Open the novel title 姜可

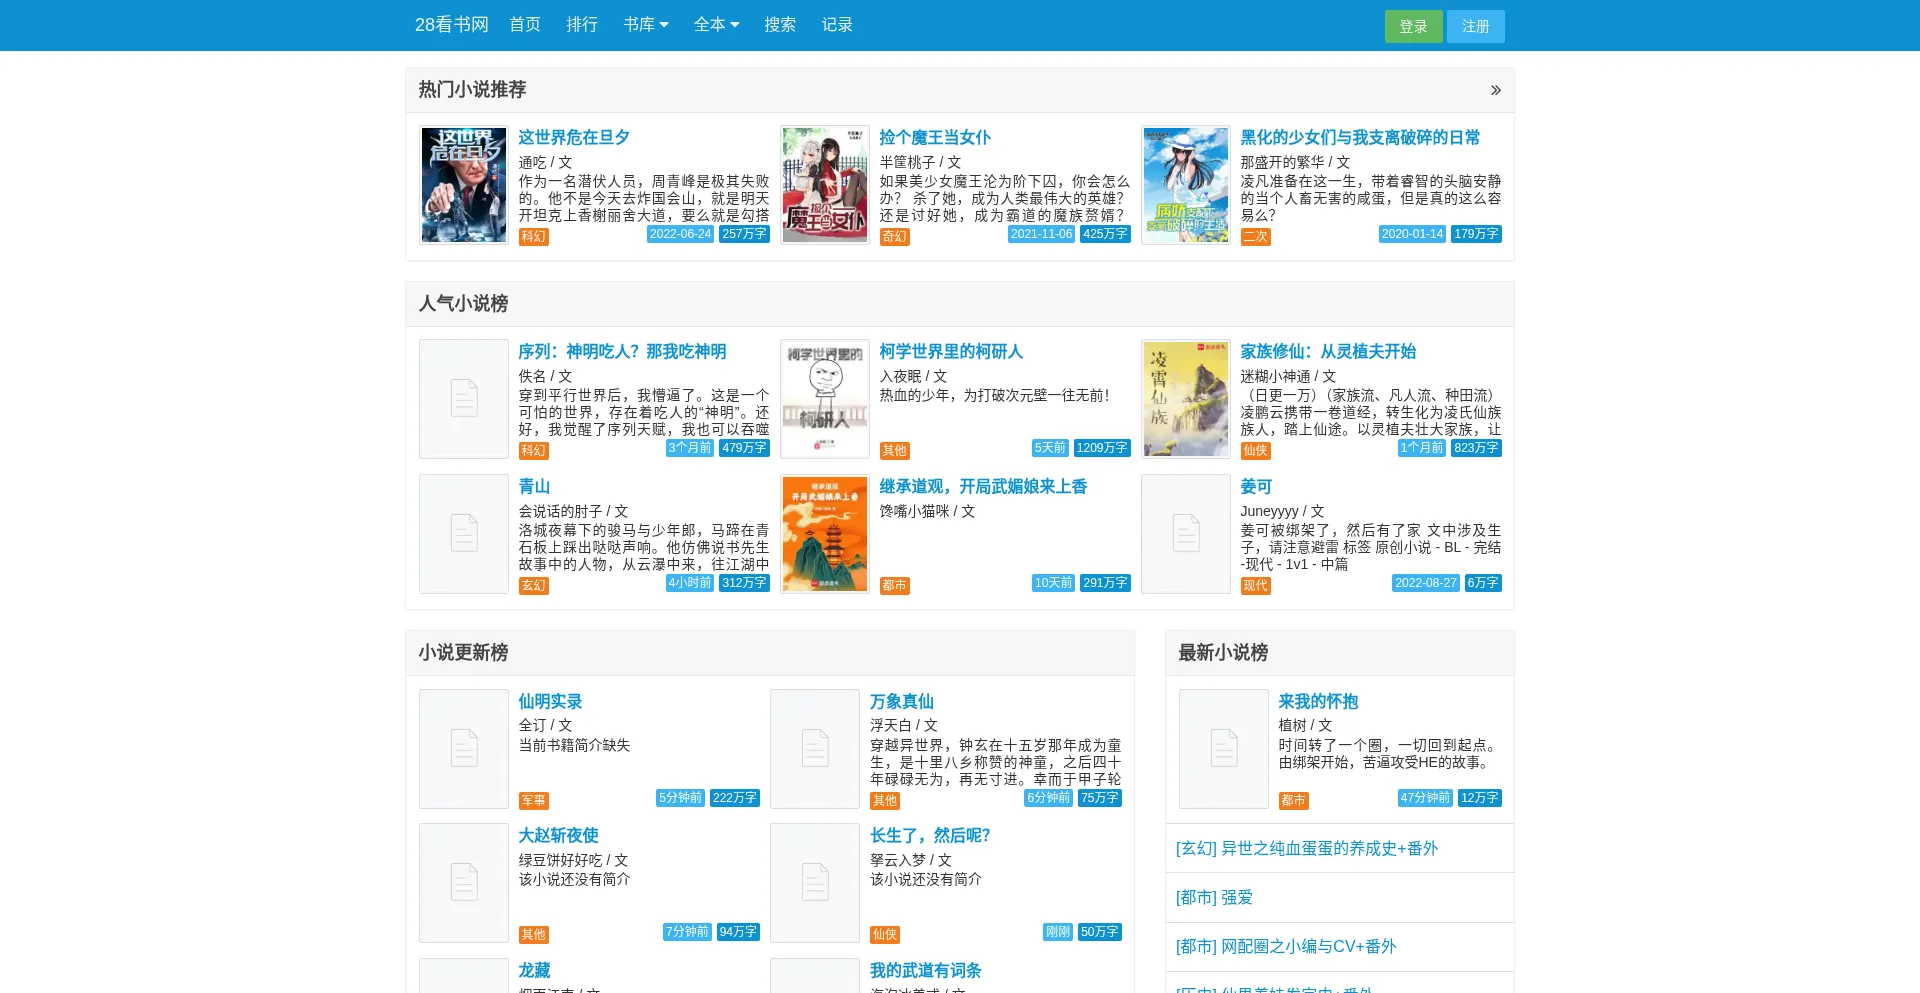click(x=1256, y=487)
